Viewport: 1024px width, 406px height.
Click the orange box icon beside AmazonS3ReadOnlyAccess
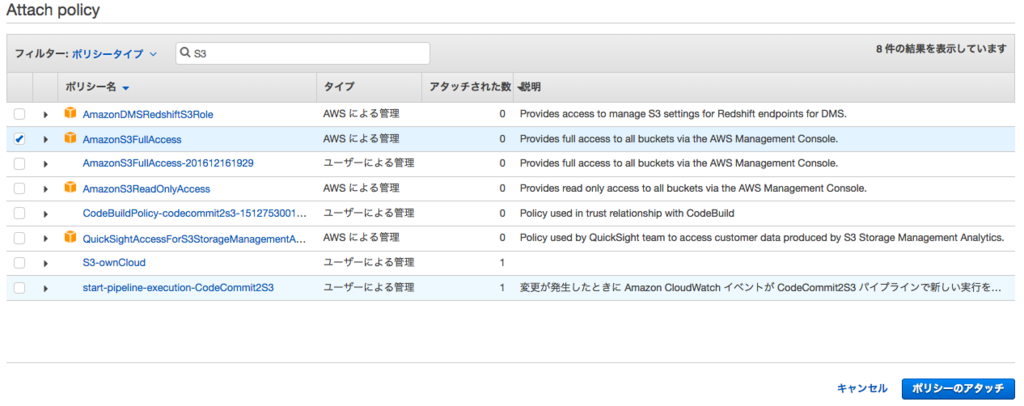(x=70, y=188)
